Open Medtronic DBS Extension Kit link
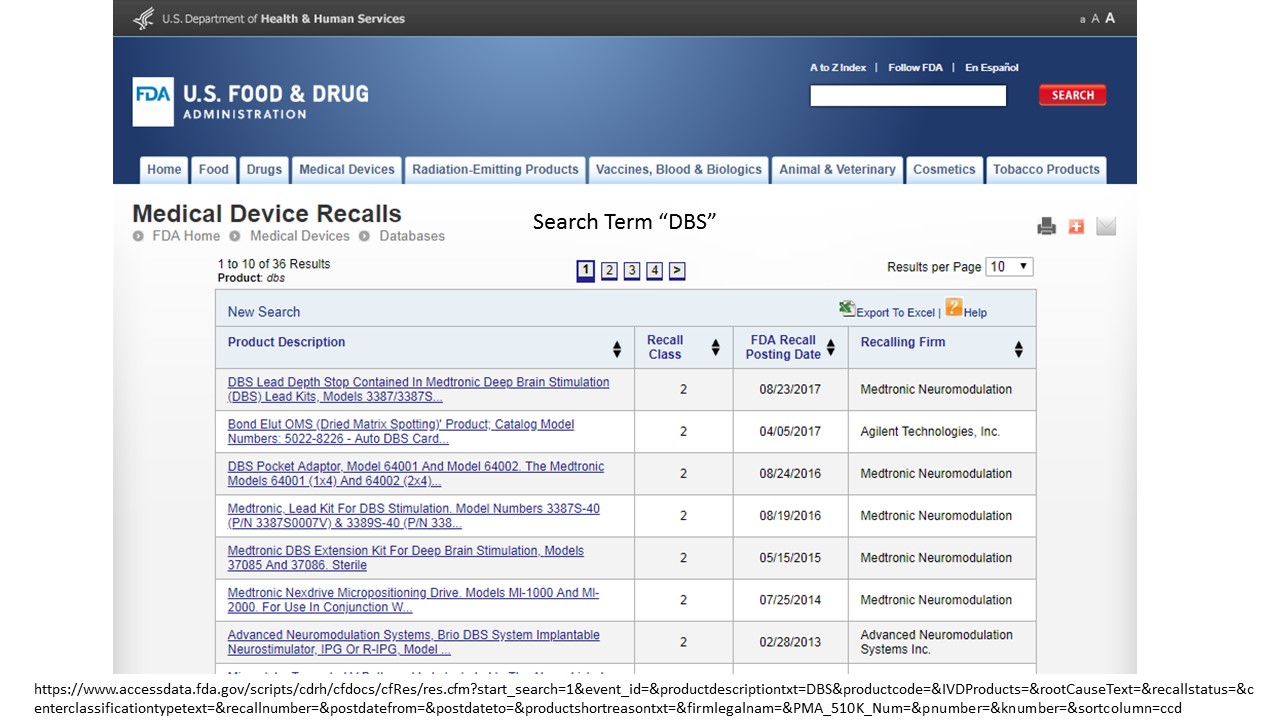Image resolution: width=1280 pixels, height=720 pixels. pos(406,557)
